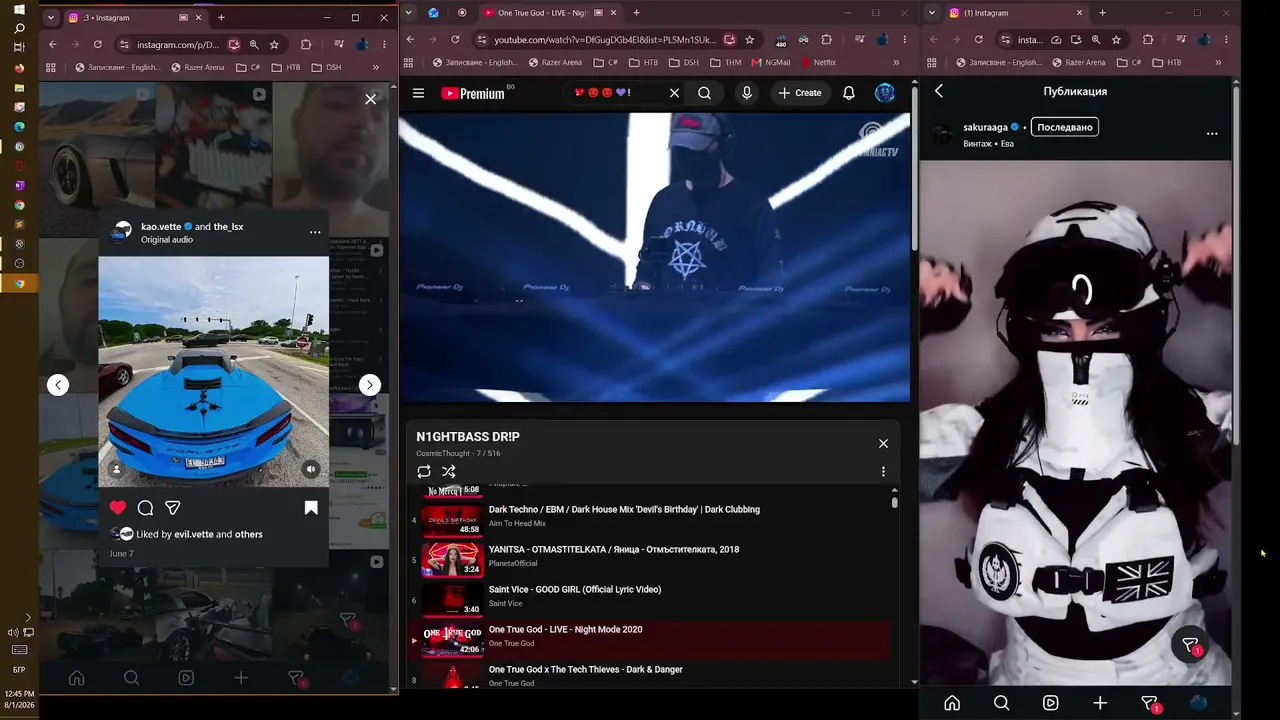1280x720 pixels.
Task: Close the Instagram post overlay
Action: [371, 99]
